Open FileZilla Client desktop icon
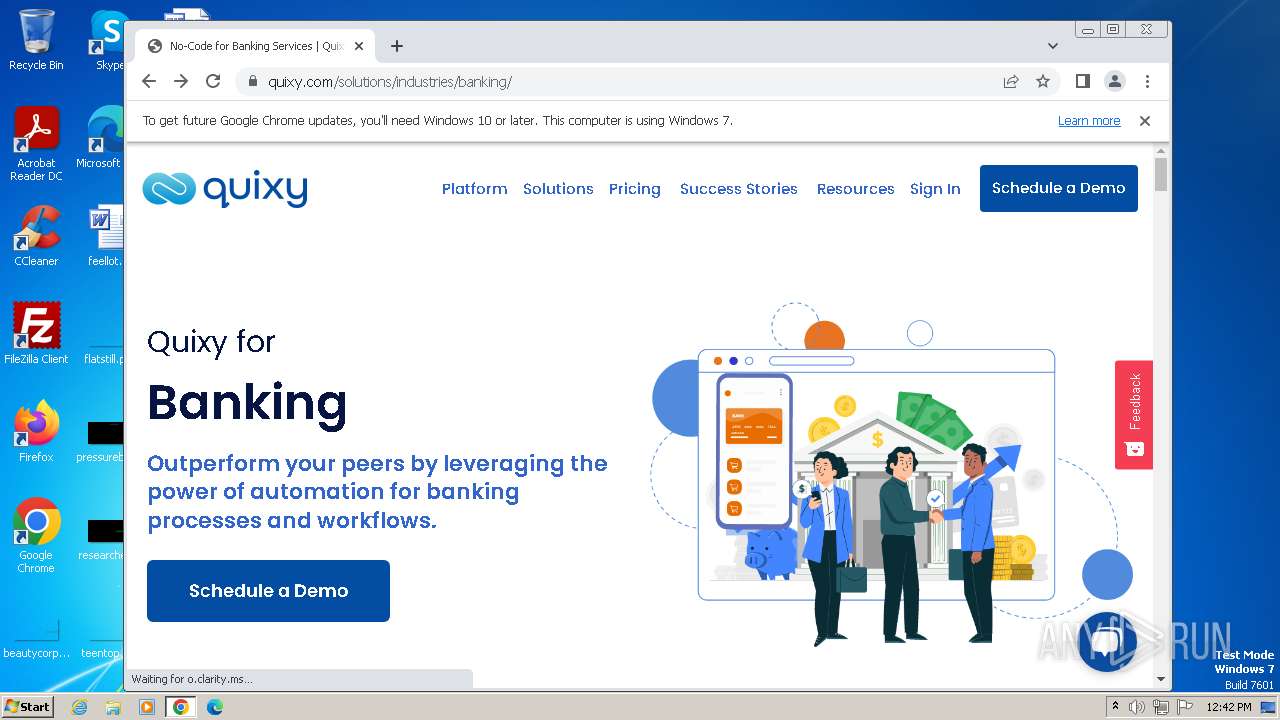 [36, 333]
